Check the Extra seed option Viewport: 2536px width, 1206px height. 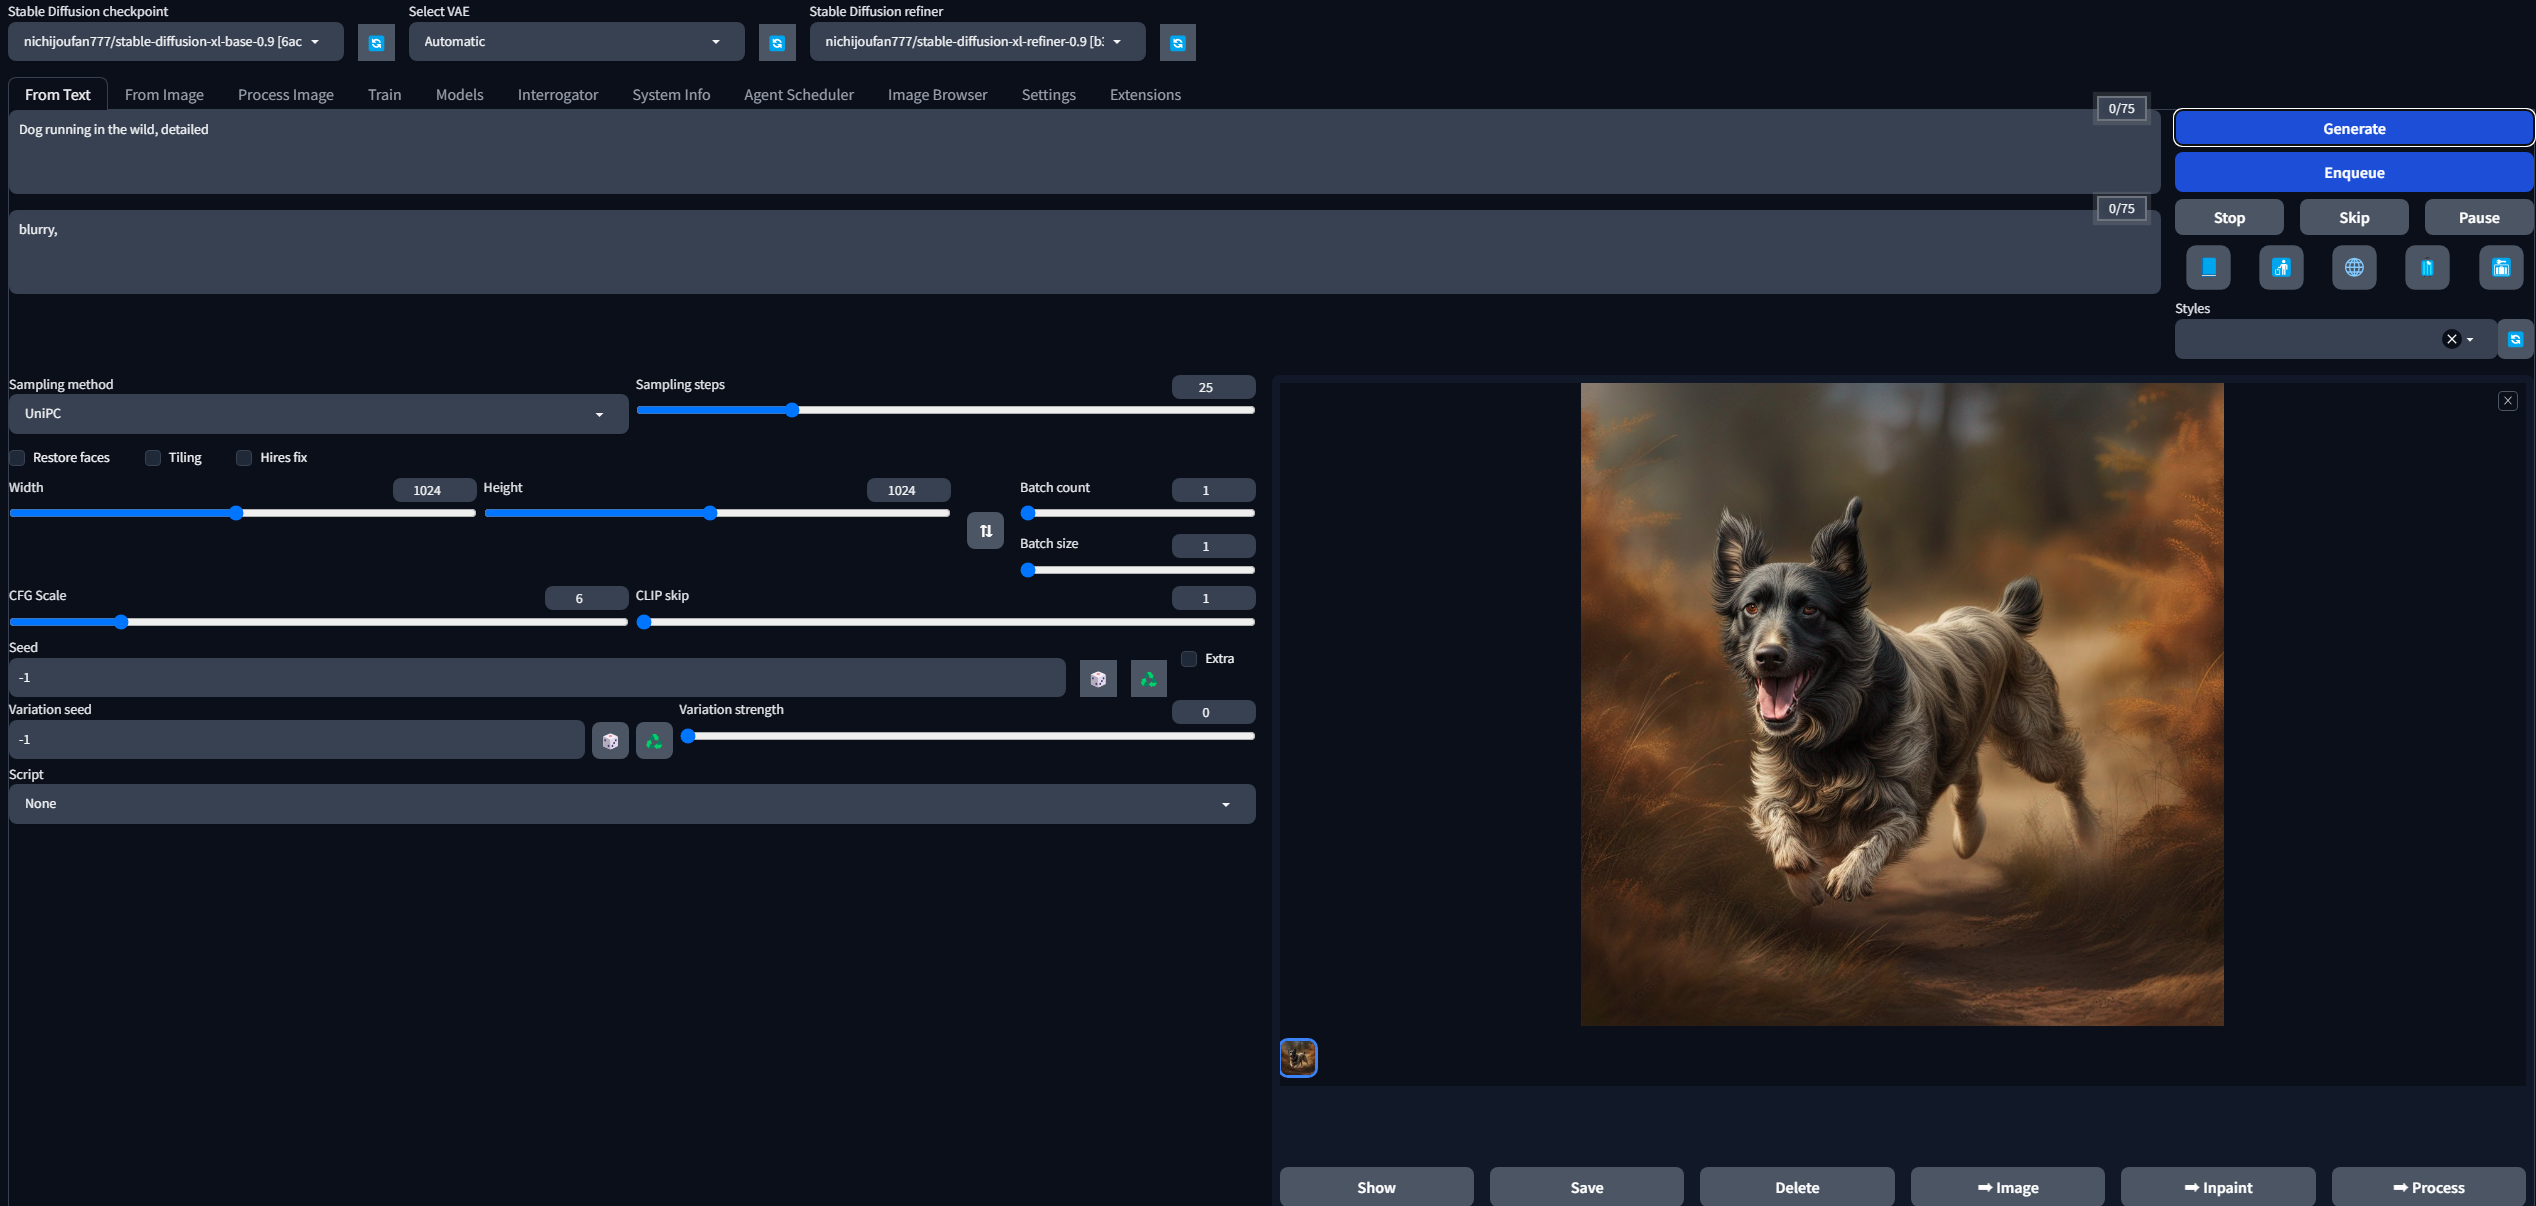click(x=1189, y=659)
